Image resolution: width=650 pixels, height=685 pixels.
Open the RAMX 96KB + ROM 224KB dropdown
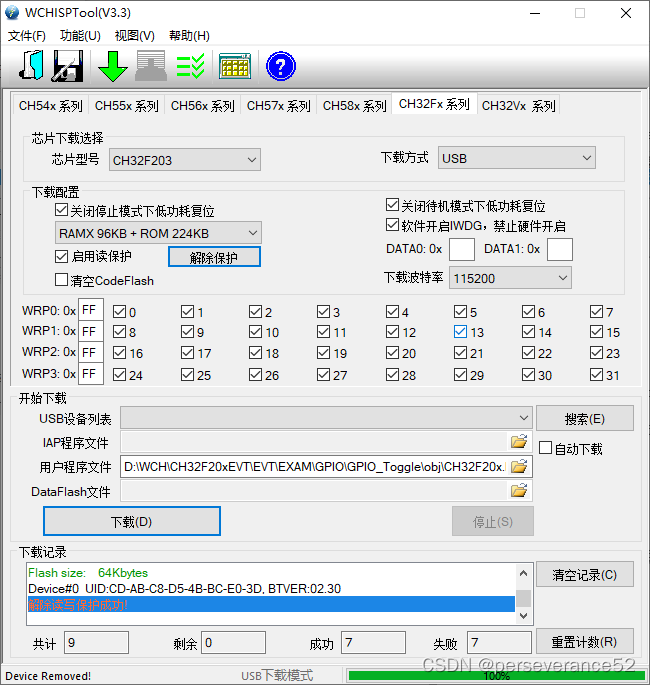coord(158,233)
